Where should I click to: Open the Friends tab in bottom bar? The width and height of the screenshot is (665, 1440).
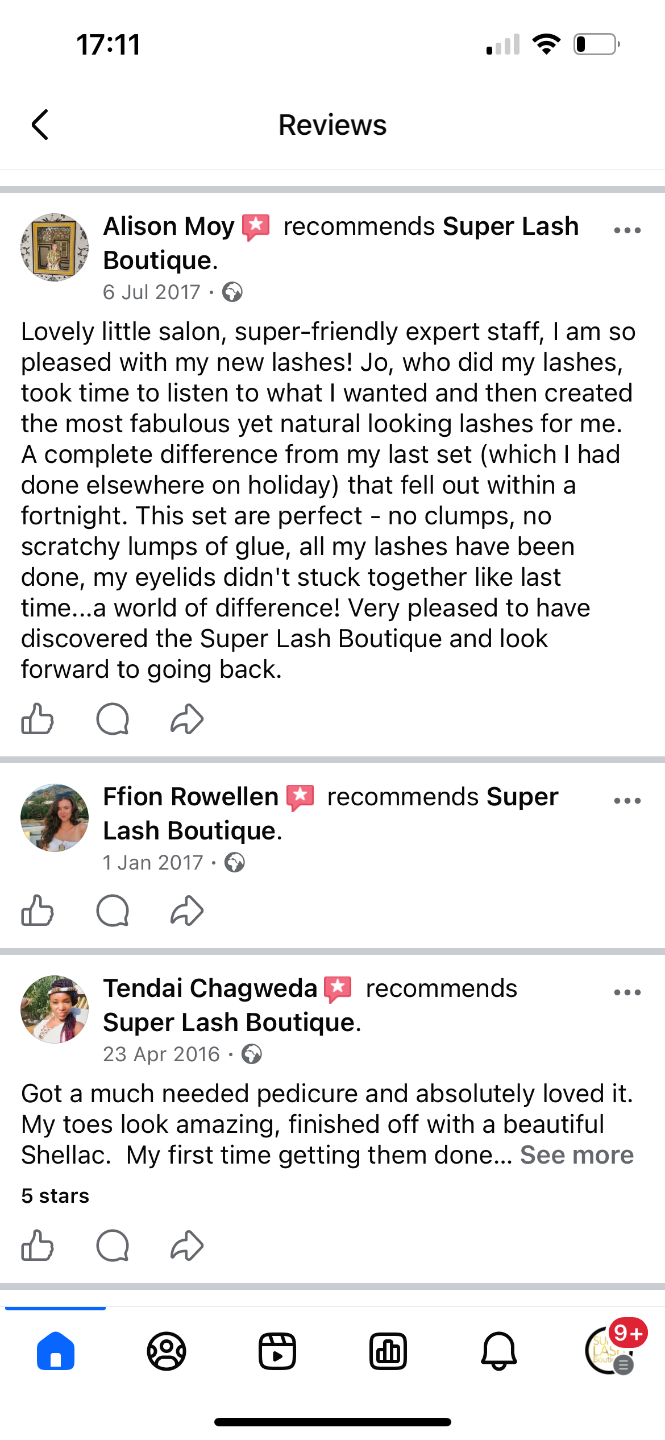pyautogui.click(x=166, y=1352)
